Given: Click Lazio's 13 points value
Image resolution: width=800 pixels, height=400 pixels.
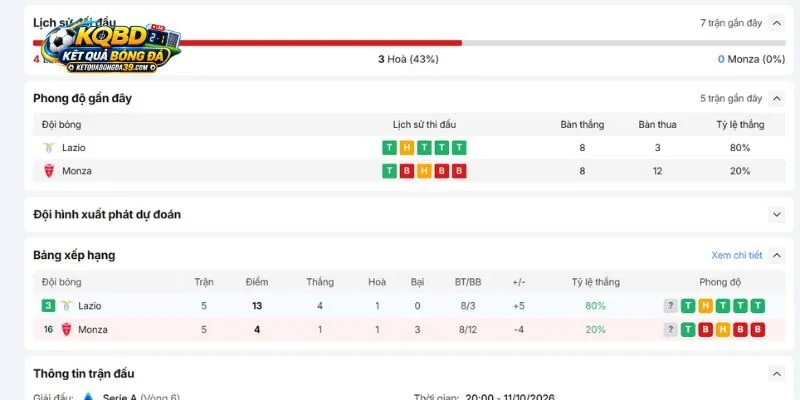Looking at the screenshot, I should pos(257,306).
